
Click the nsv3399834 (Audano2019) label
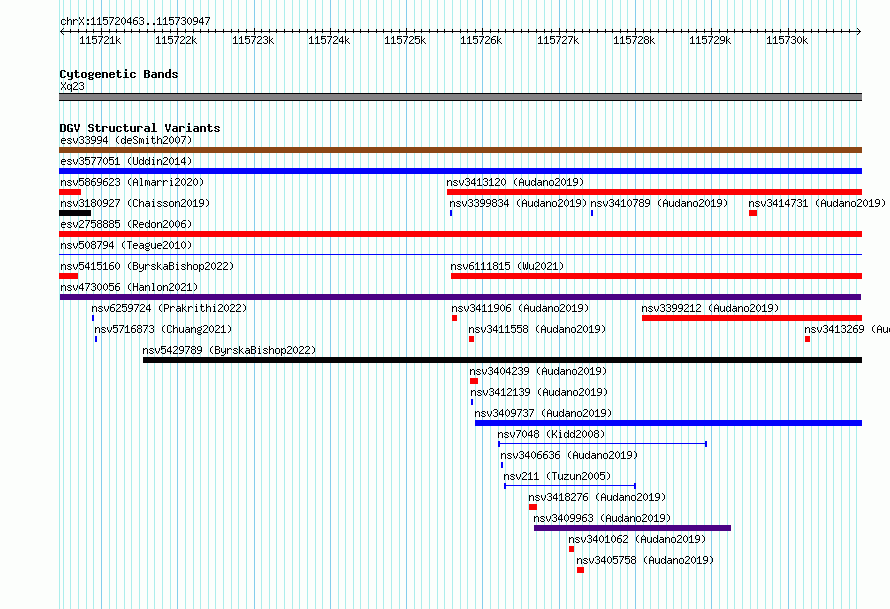(518, 203)
